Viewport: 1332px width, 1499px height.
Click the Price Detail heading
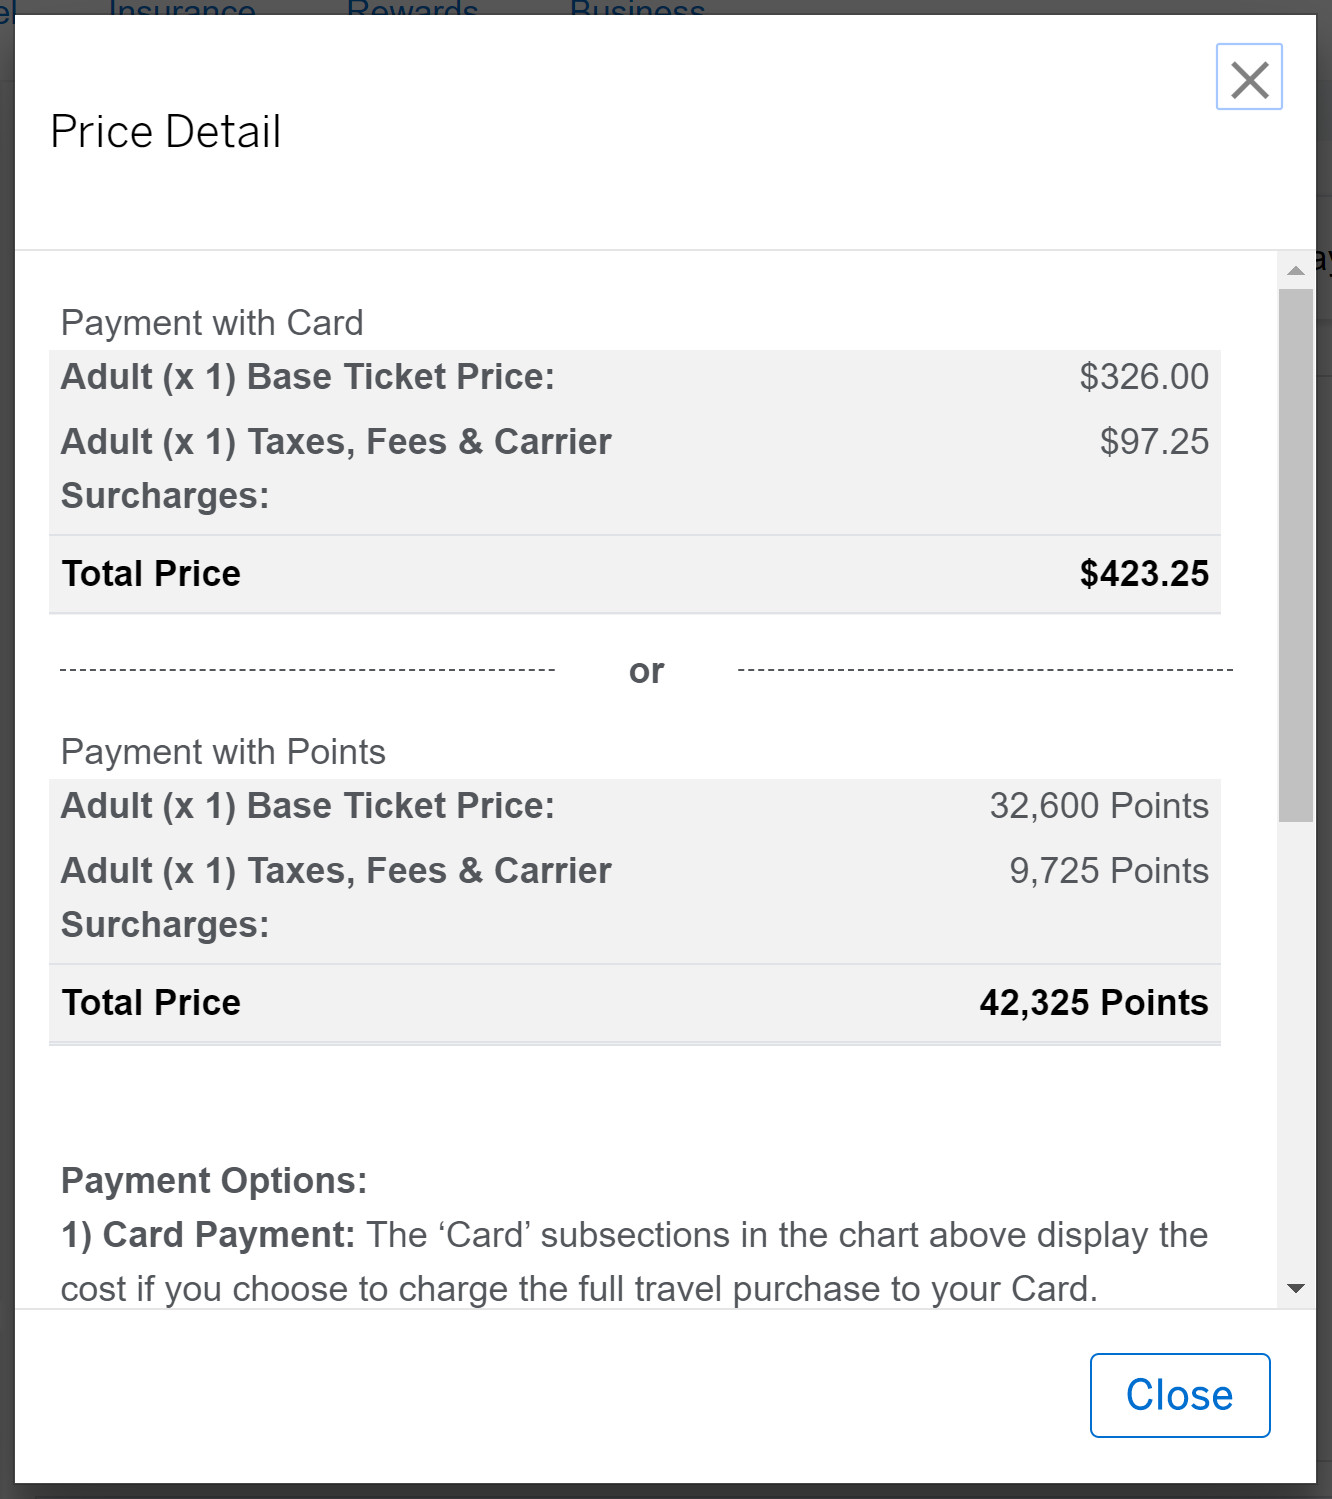[166, 132]
